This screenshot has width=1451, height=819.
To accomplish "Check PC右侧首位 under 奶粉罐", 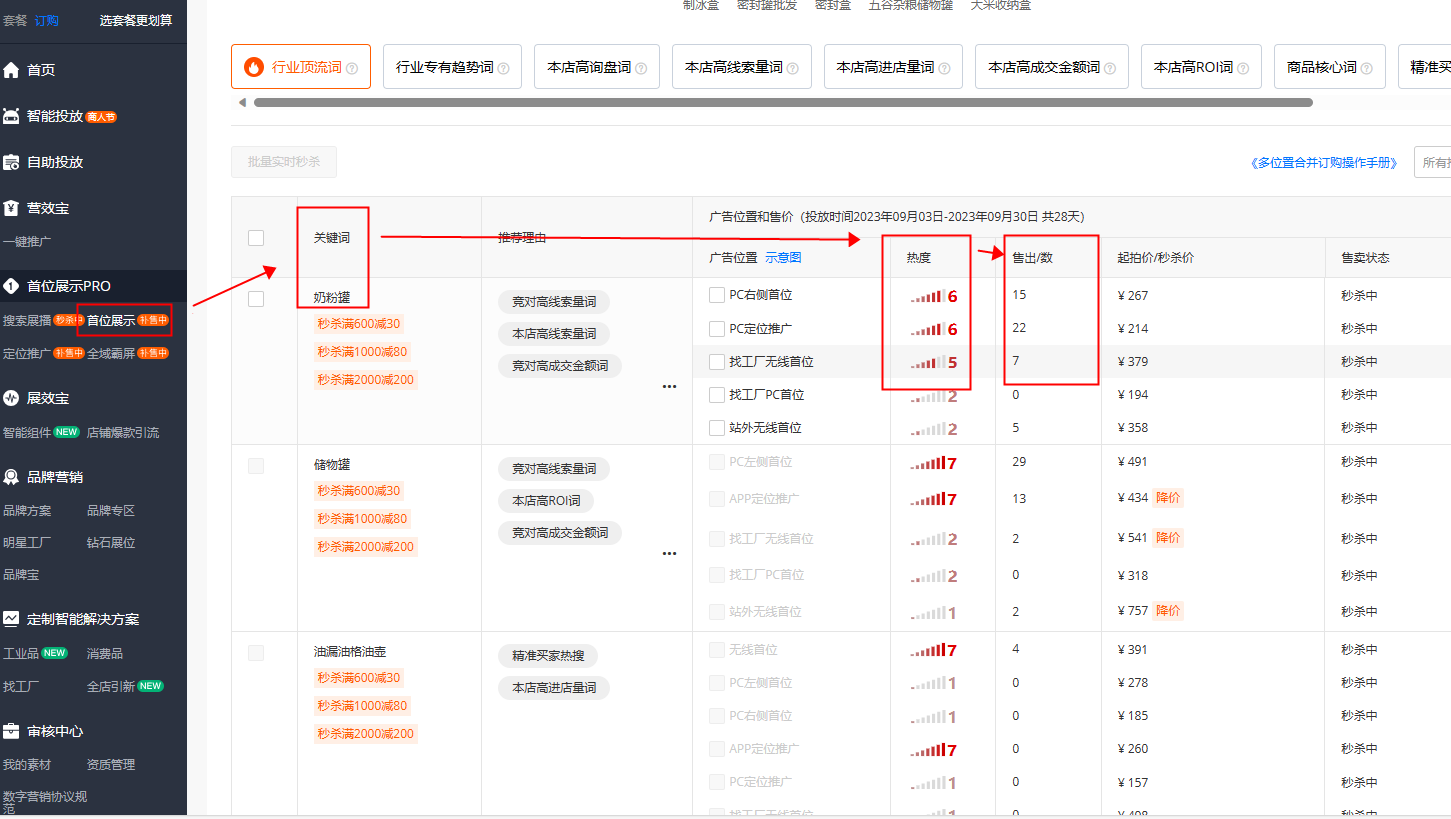I will (x=716, y=295).
